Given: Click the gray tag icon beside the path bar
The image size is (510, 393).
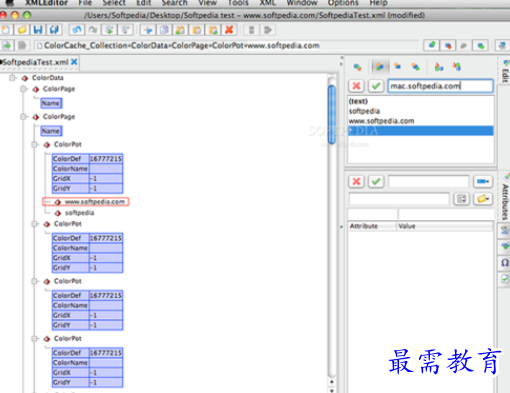Looking at the screenshot, I should 22,45.
